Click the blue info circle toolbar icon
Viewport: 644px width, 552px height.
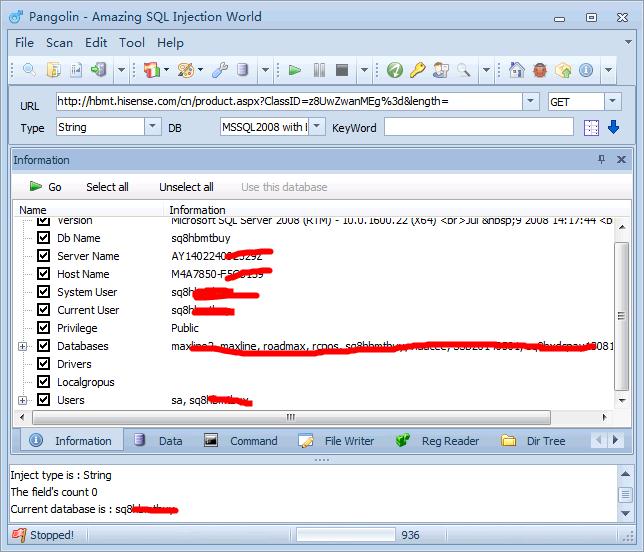[x=586, y=70]
